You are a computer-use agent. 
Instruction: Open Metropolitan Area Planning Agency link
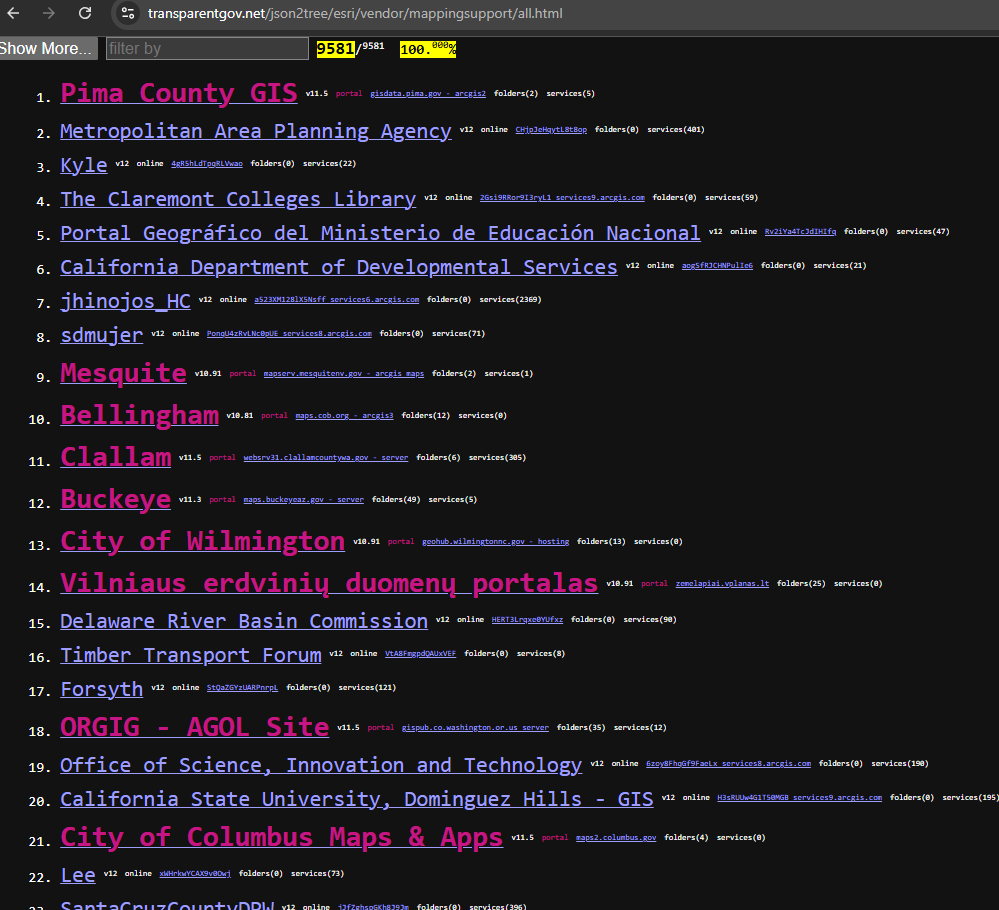[255, 131]
